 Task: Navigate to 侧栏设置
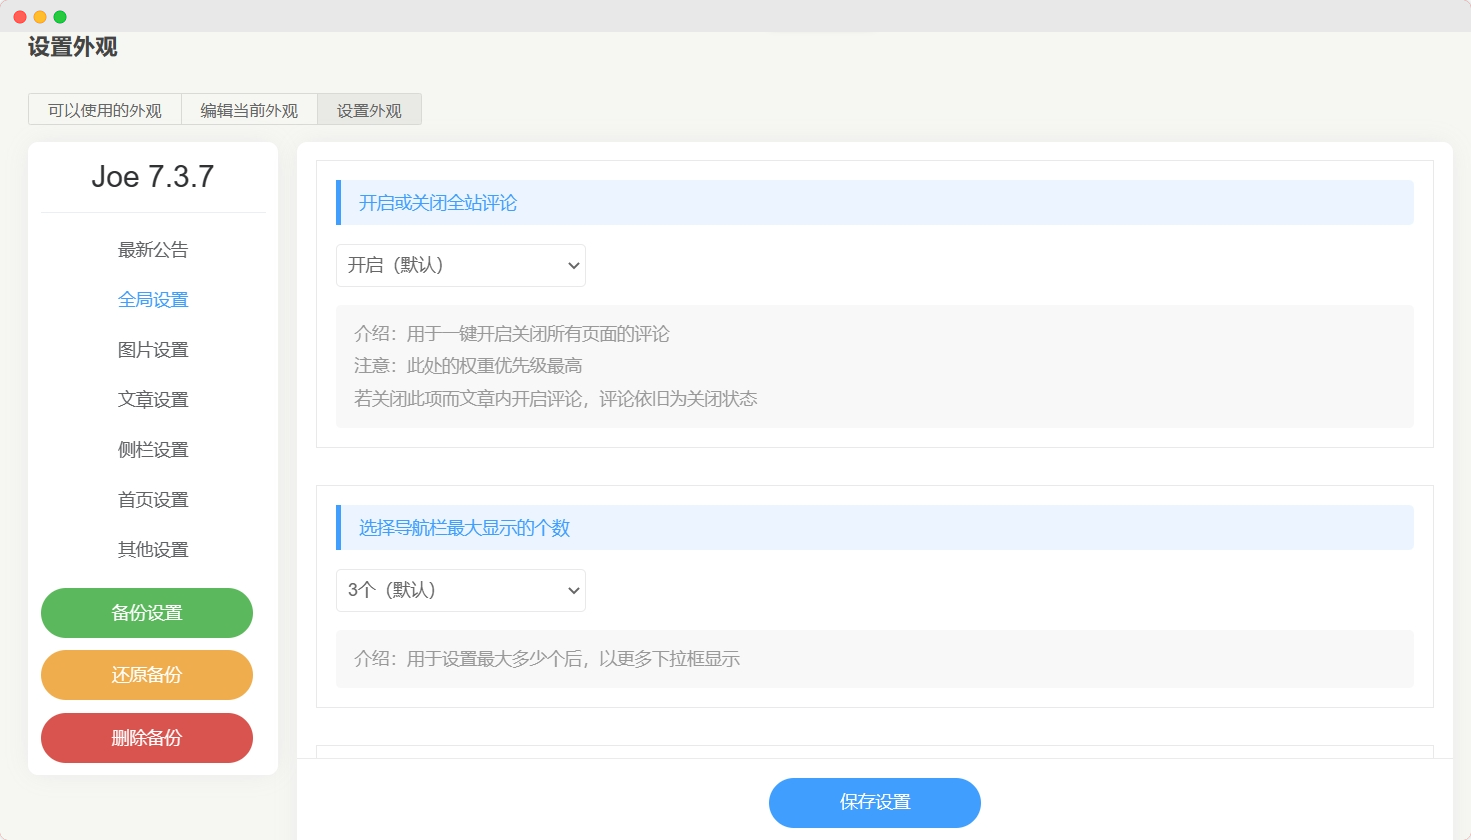pyautogui.click(x=153, y=450)
